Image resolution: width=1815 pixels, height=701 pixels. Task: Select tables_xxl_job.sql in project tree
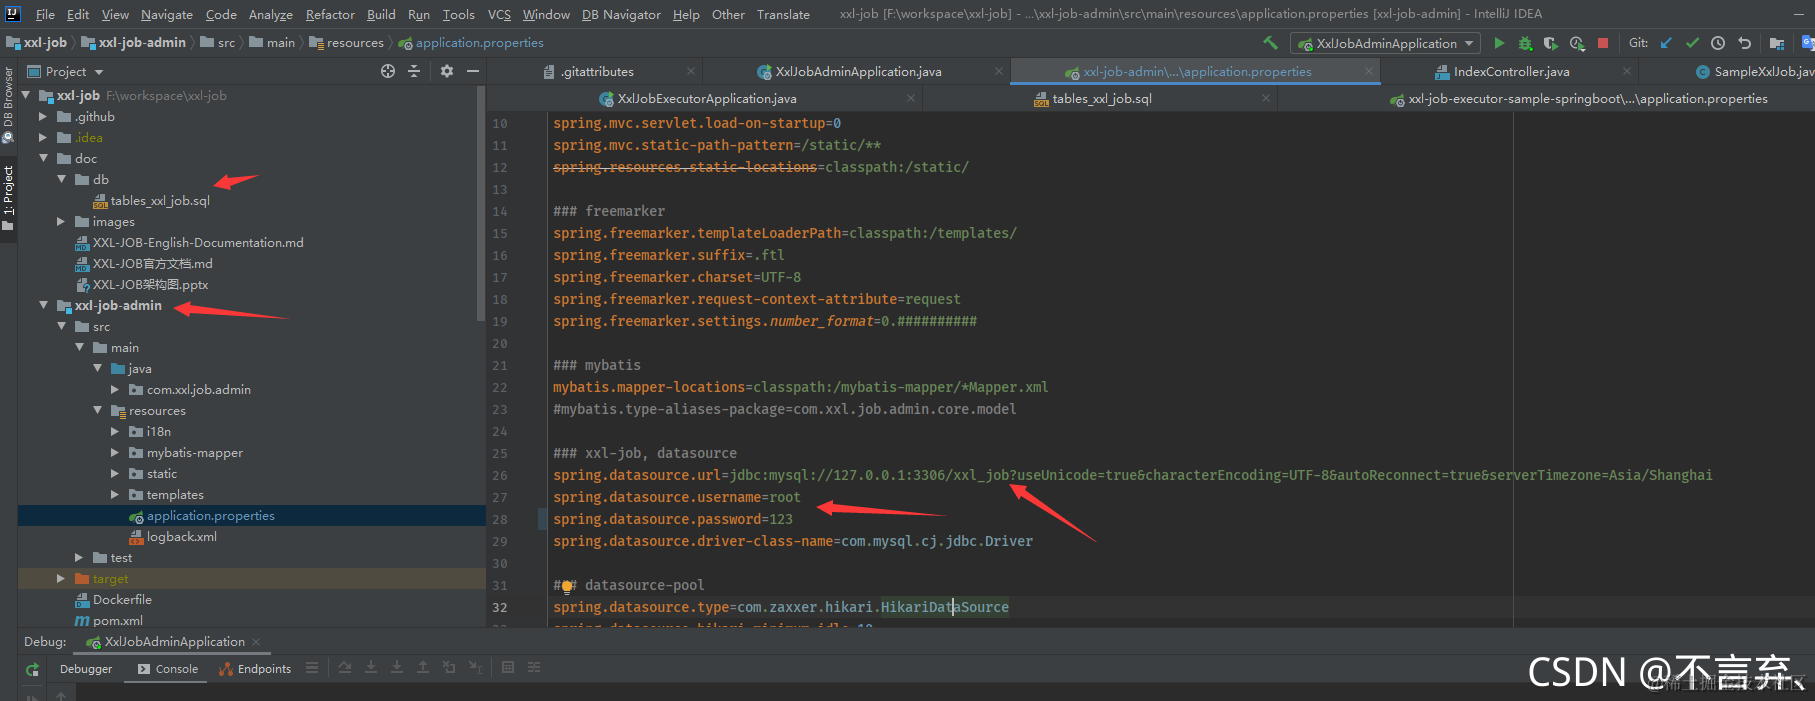pos(160,200)
